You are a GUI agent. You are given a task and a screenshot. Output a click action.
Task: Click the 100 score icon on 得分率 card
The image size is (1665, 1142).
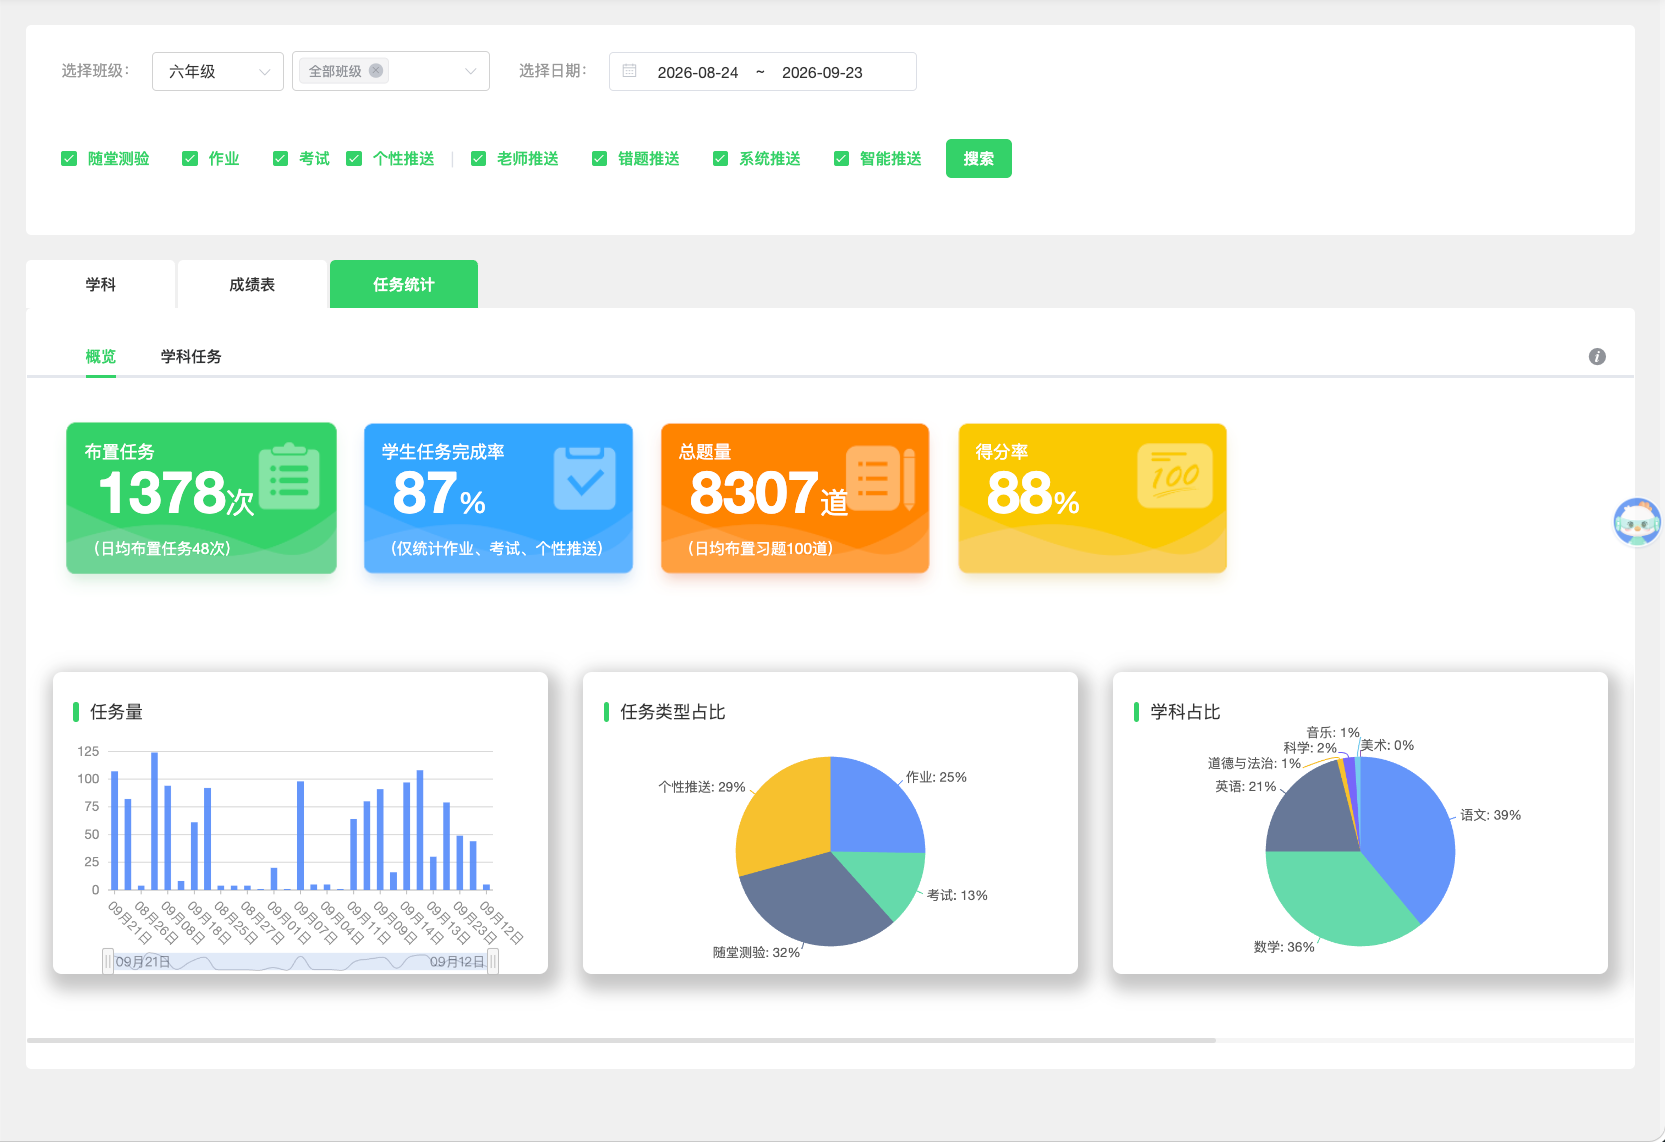[1175, 476]
